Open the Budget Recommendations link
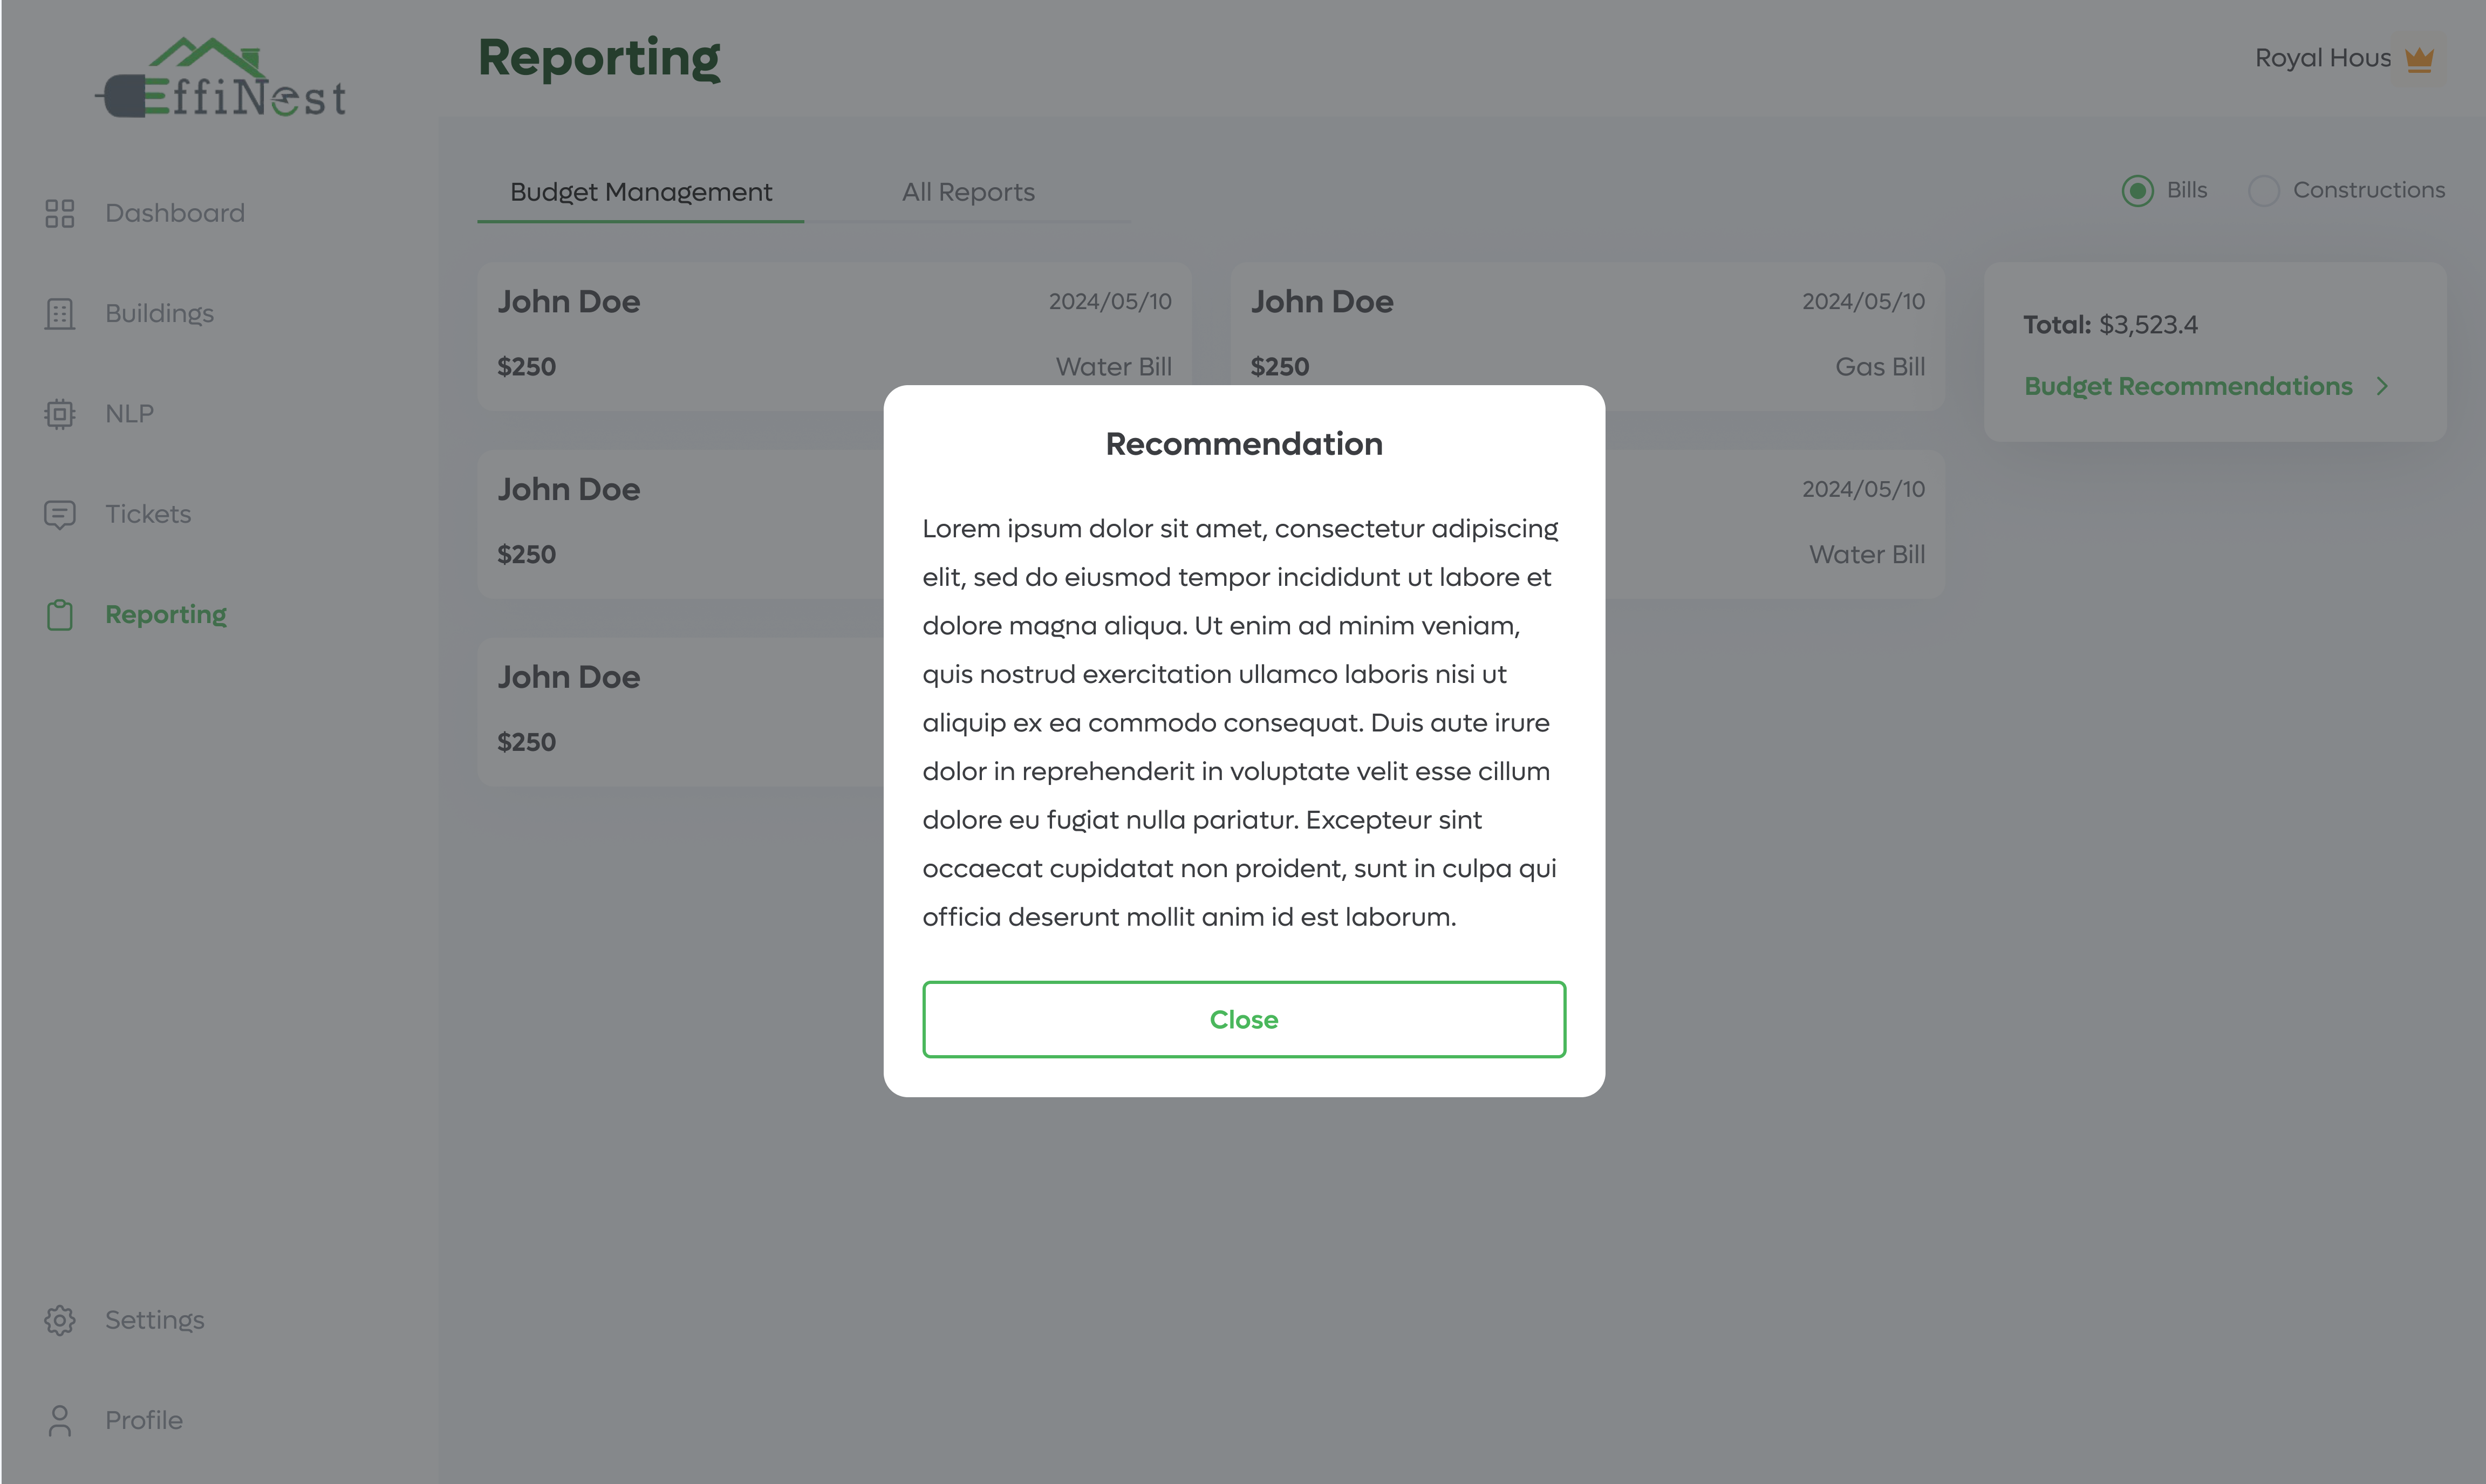The height and width of the screenshot is (1484, 2486). tap(2187, 387)
